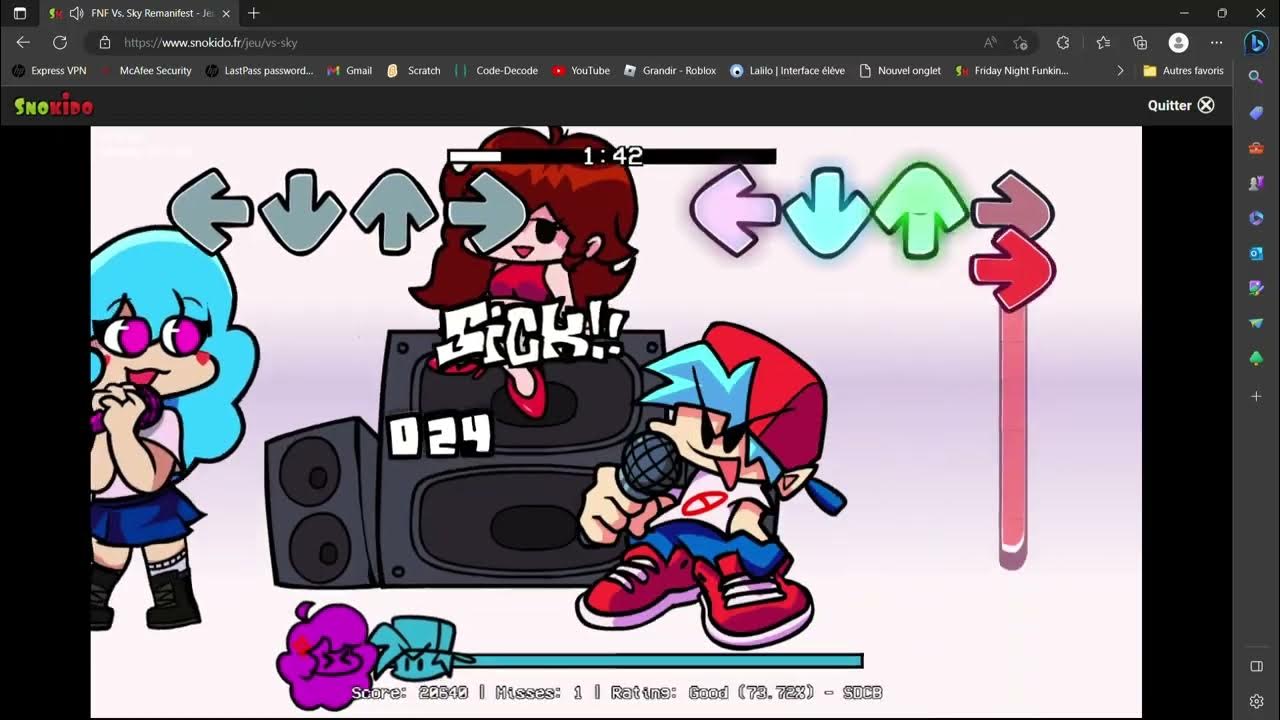The image size is (1280, 720).
Task: Click the '024' combo counter
Action: (x=440, y=436)
